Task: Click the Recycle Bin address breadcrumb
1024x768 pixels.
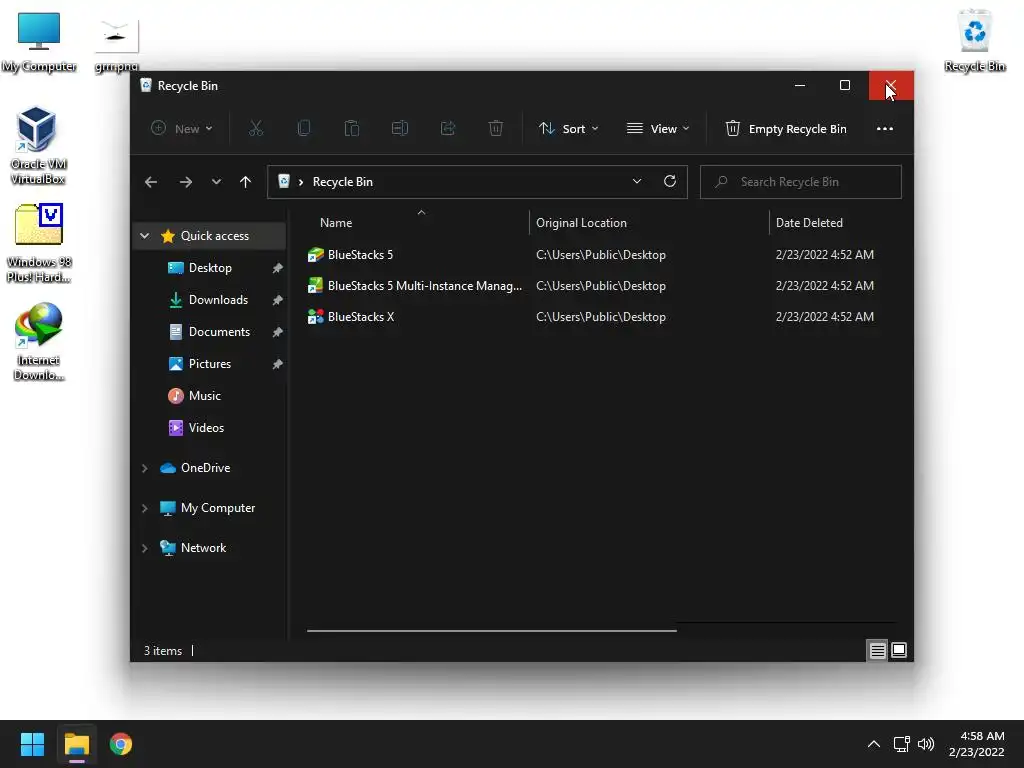Action: 342,182
